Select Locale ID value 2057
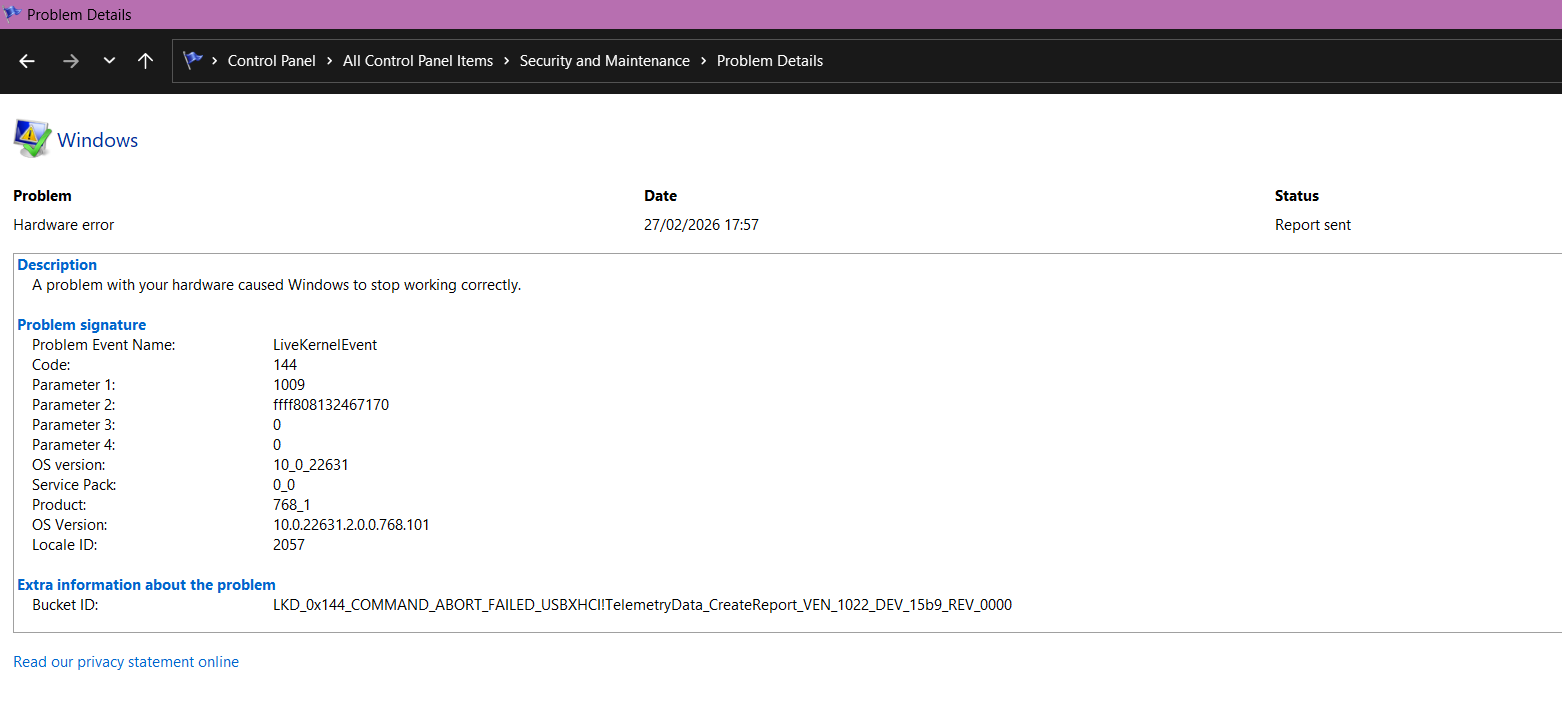1562x727 pixels. 289,545
